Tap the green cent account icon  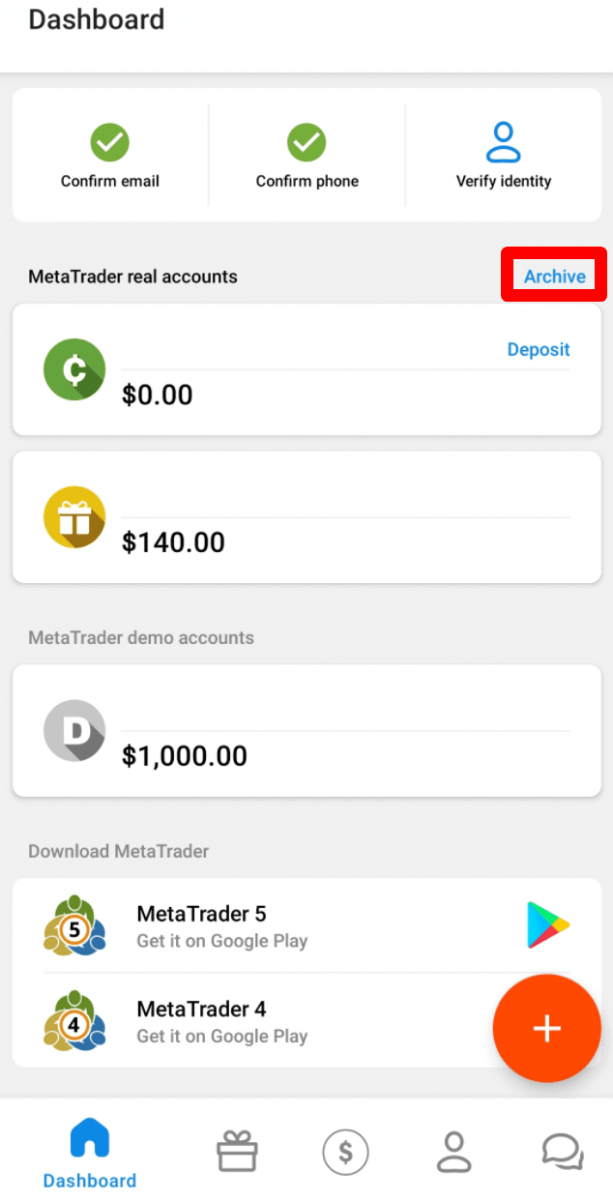(x=75, y=369)
